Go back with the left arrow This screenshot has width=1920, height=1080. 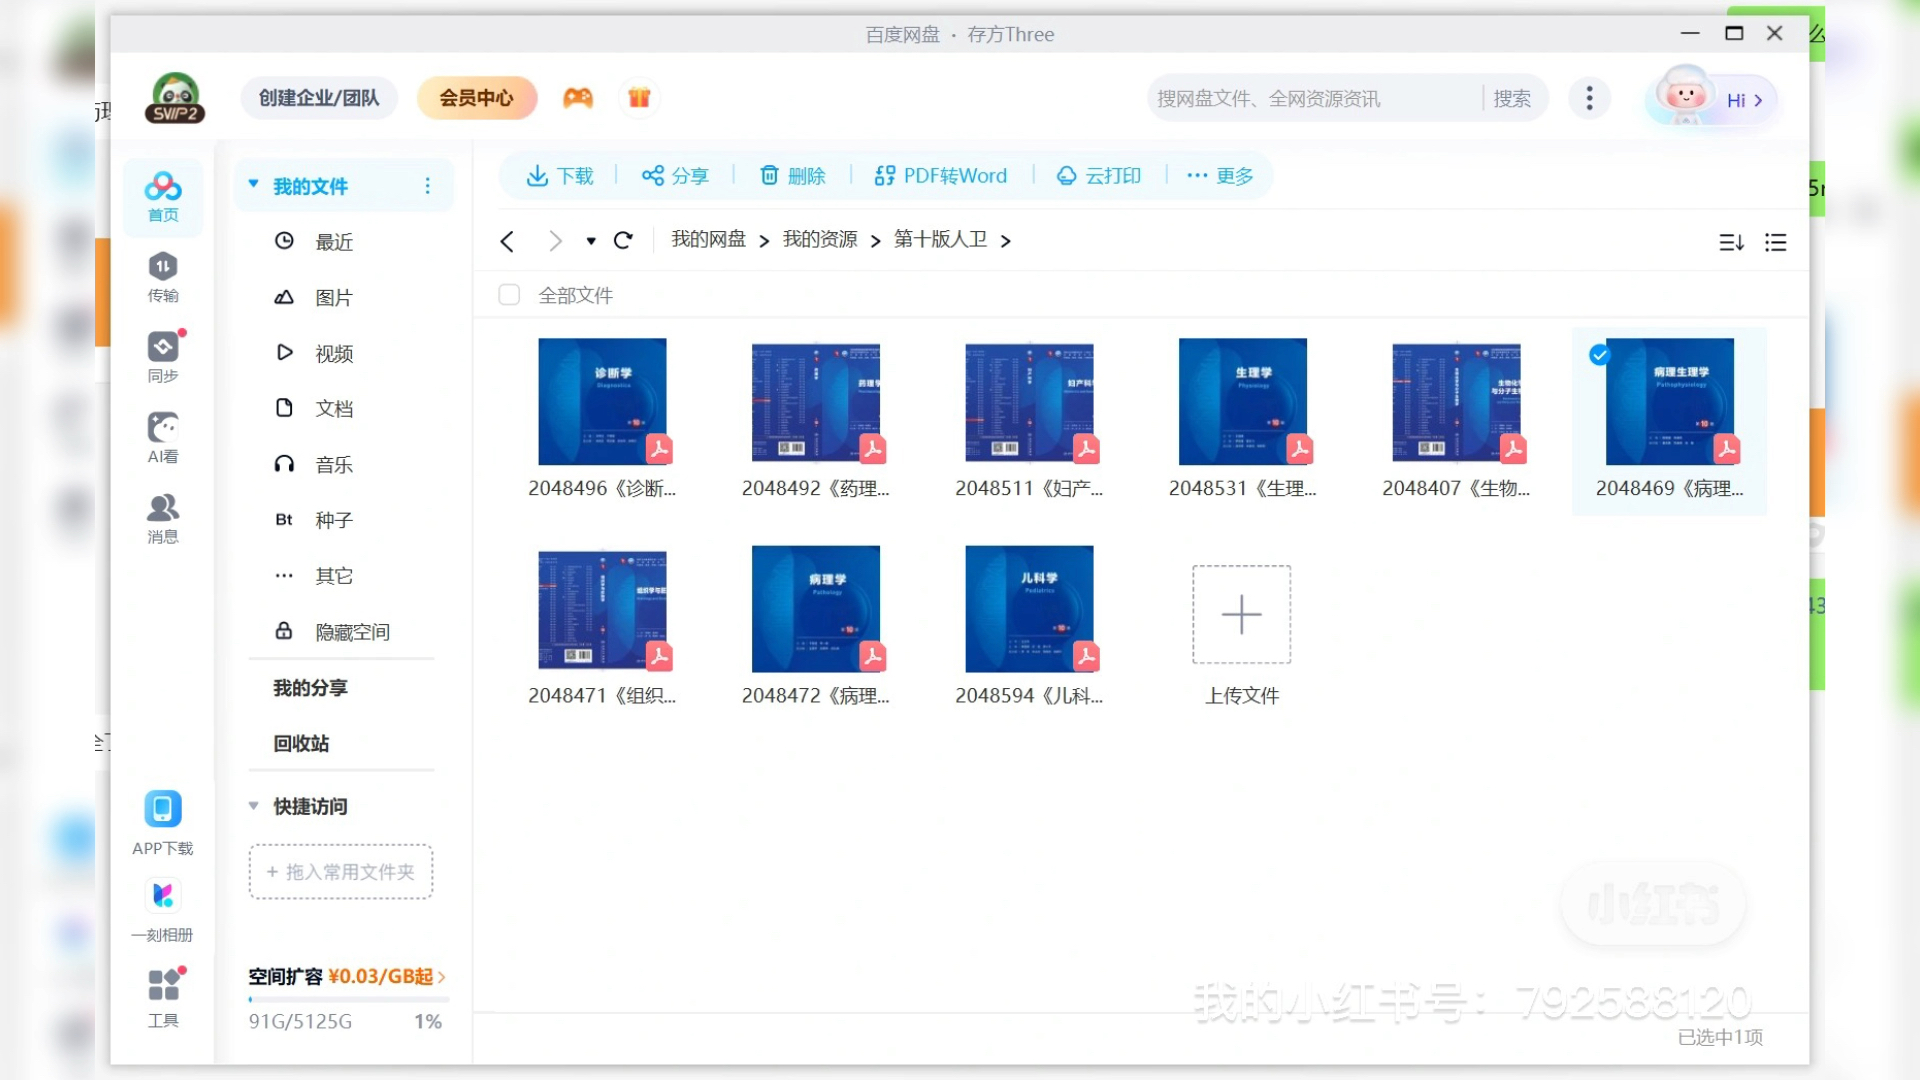[507, 241]
